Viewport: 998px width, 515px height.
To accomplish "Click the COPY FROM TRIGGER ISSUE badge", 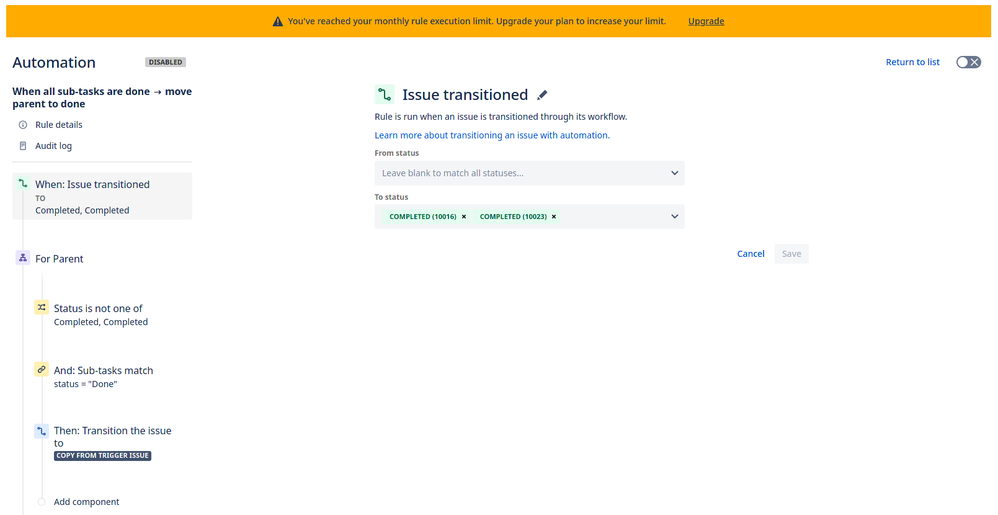I will pyautogui.click(x=102, y=456).
